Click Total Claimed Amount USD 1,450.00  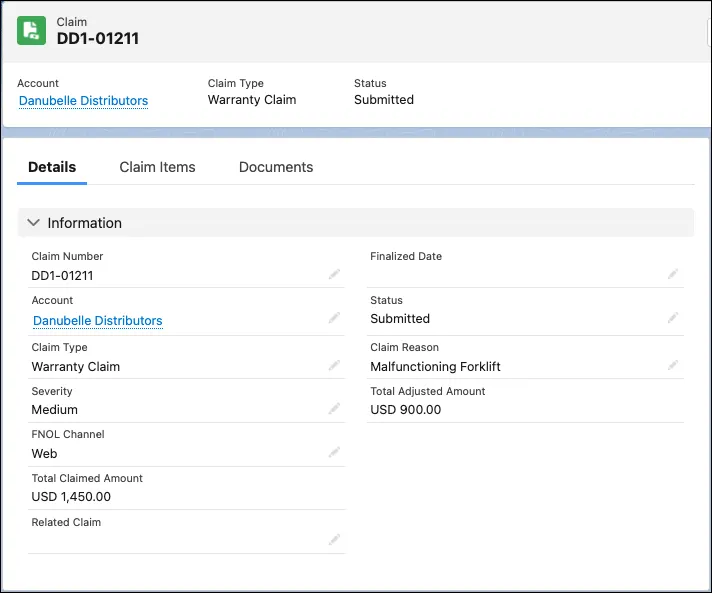point(71,497)
